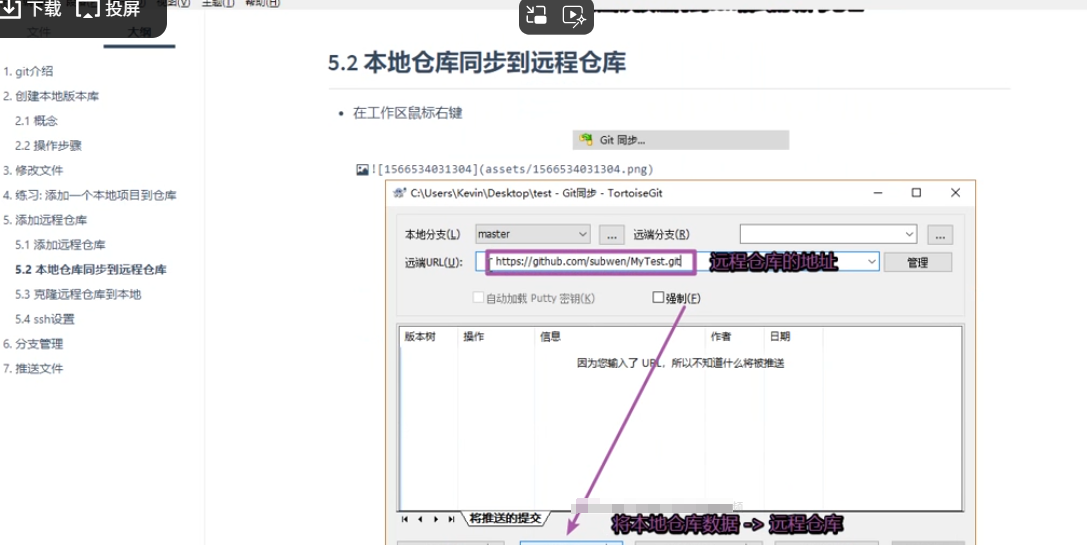1087x545 pixels.
Task: Minimize the TortoiseGit sync dialog
Action: tap(878, 193)
